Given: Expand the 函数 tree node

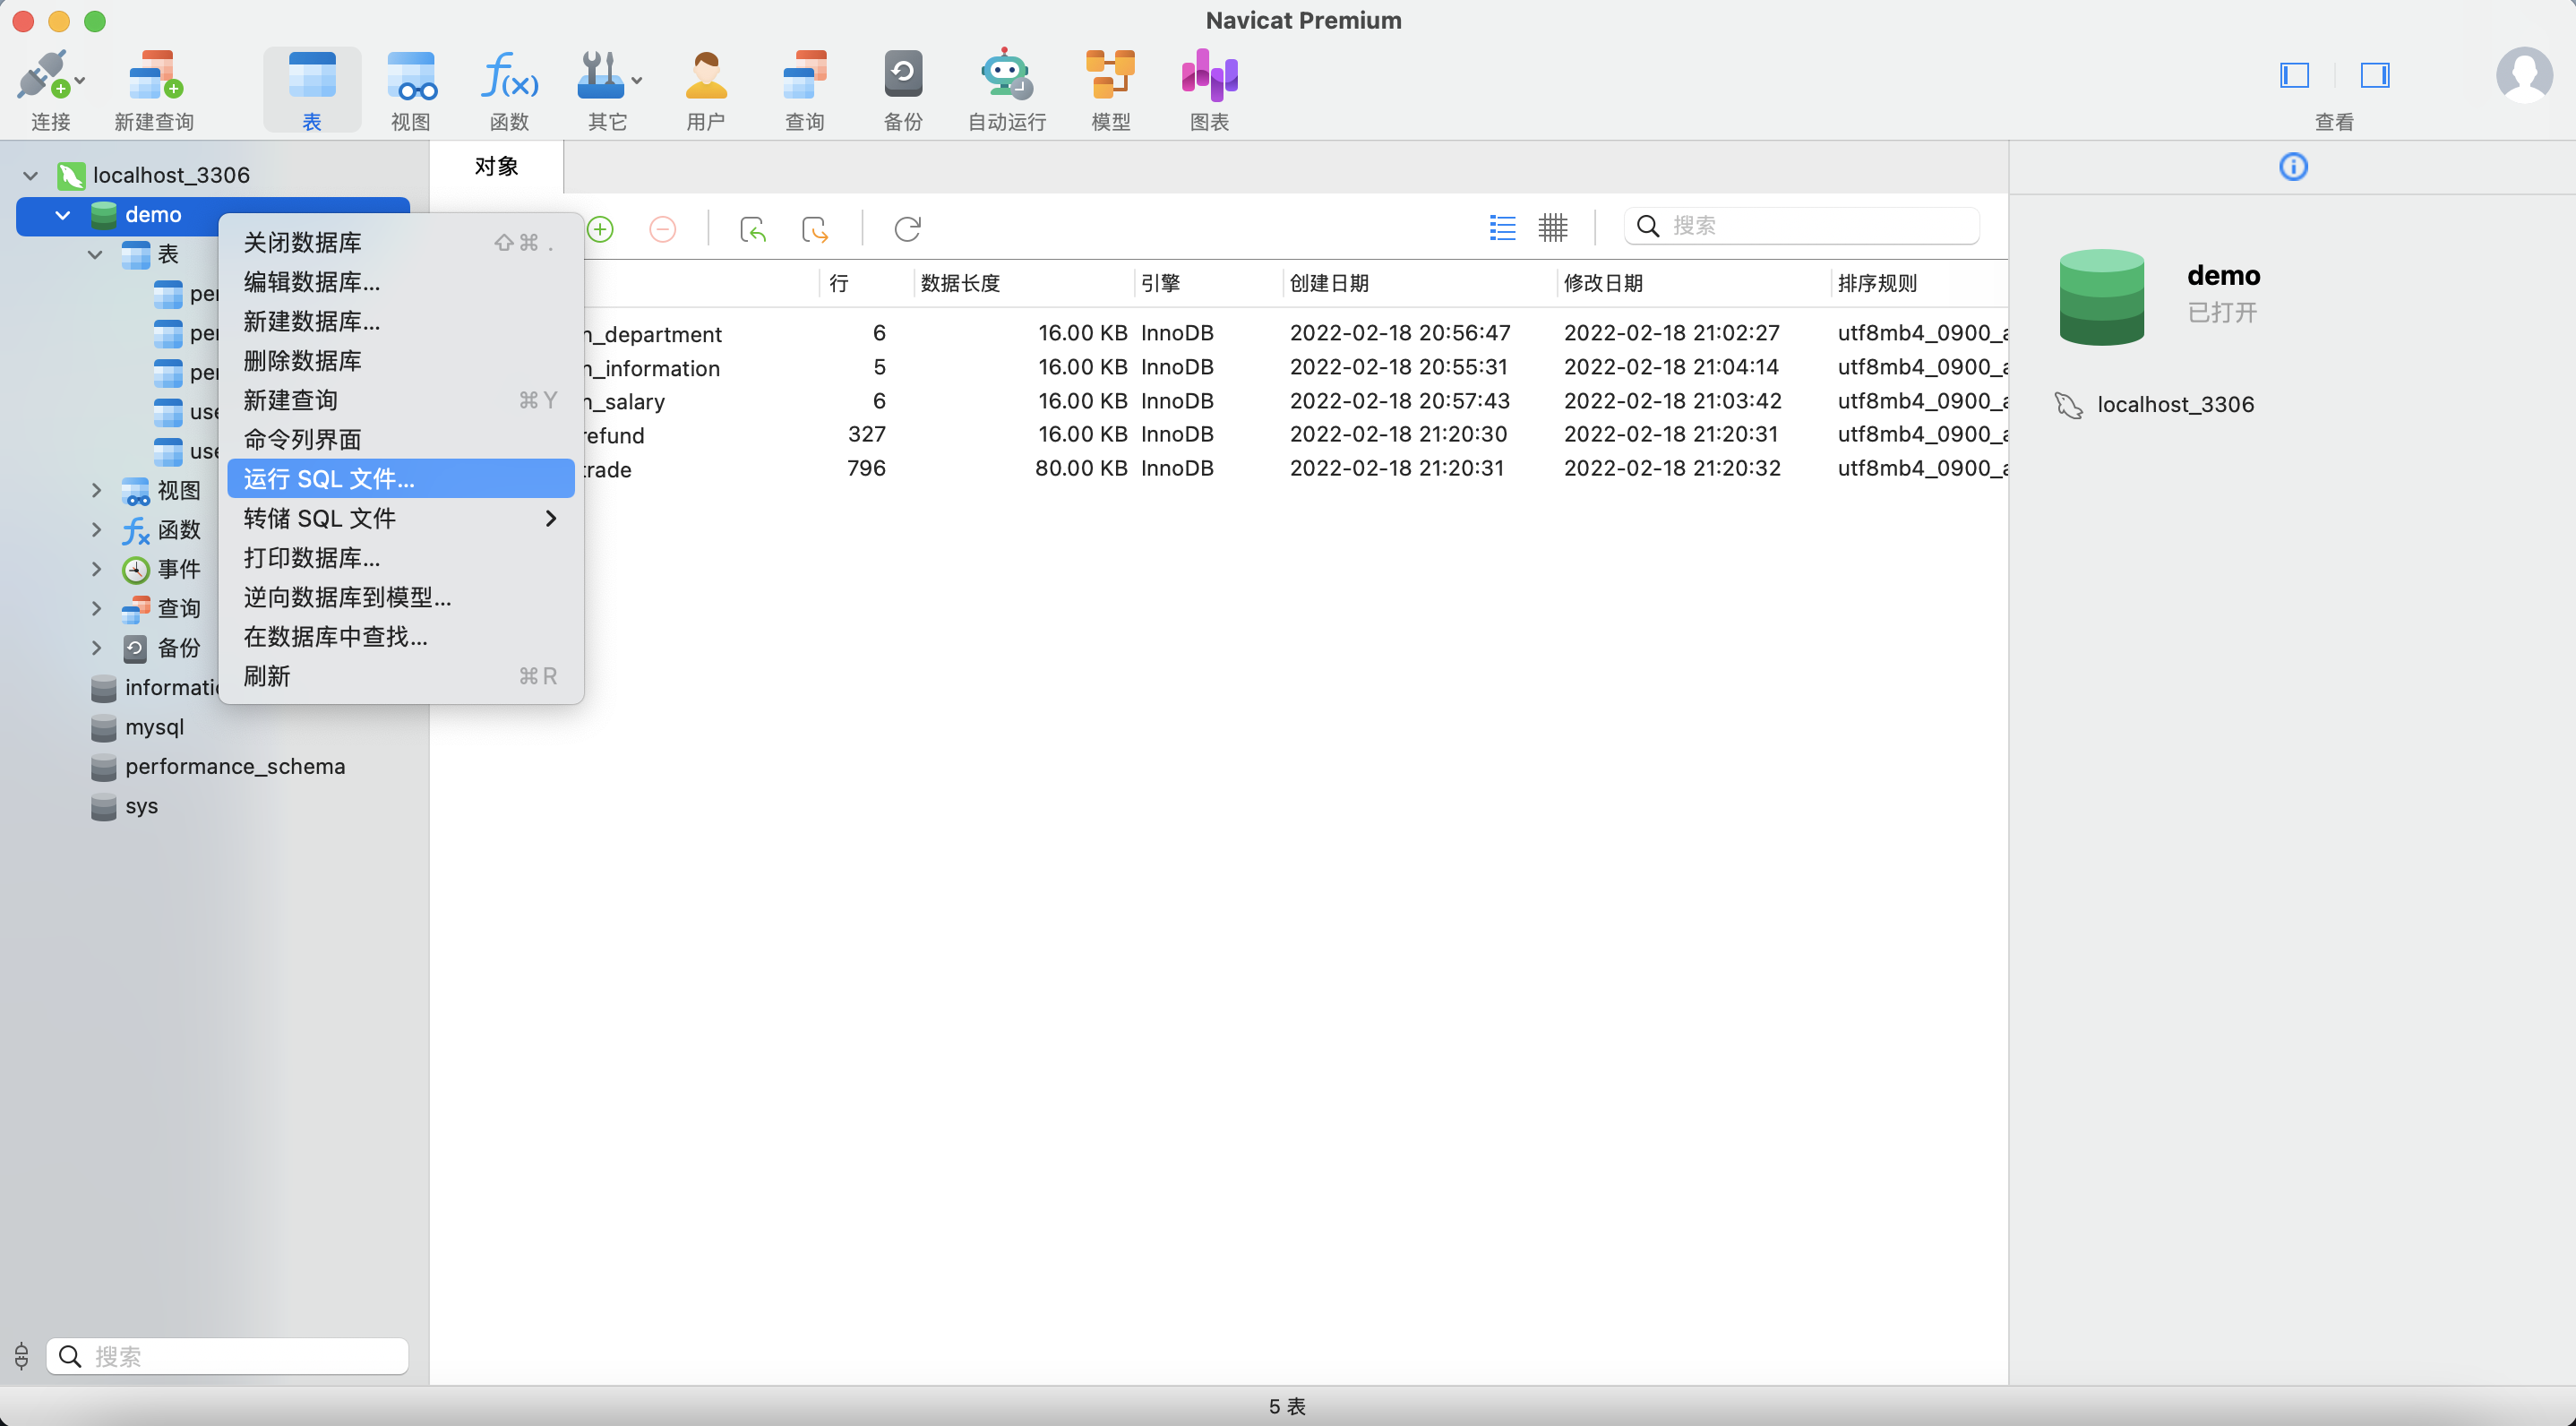Looking at the screenshot, I should pos(96,529).
